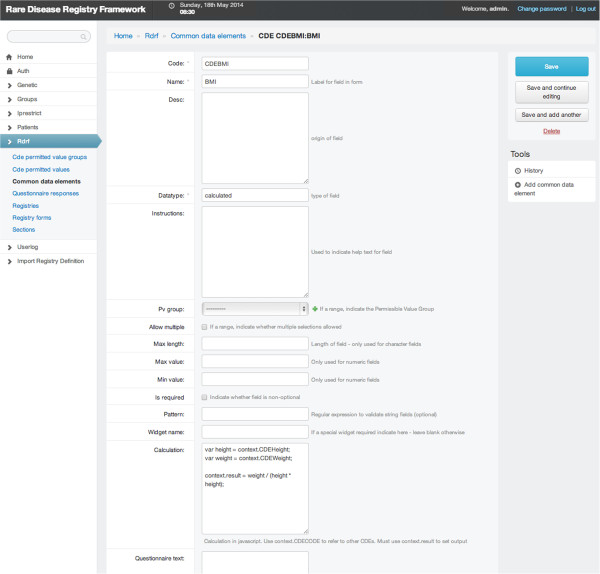Open Cde permitted value groups in sidebar
This screenshot has width=600, height=574.
49,158
